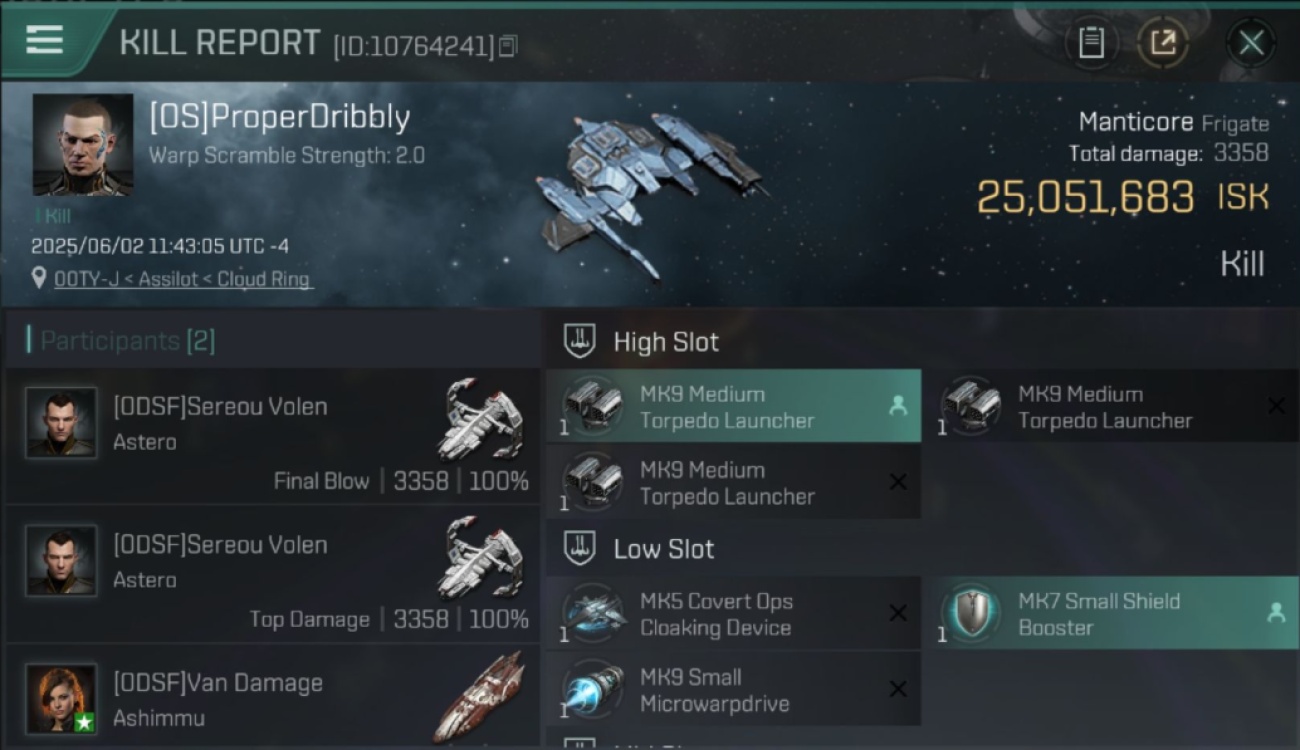The height and width of the screenshot is (750, 1300).
Task: Share the kill report via the export icon
Action: (1162, 43)
